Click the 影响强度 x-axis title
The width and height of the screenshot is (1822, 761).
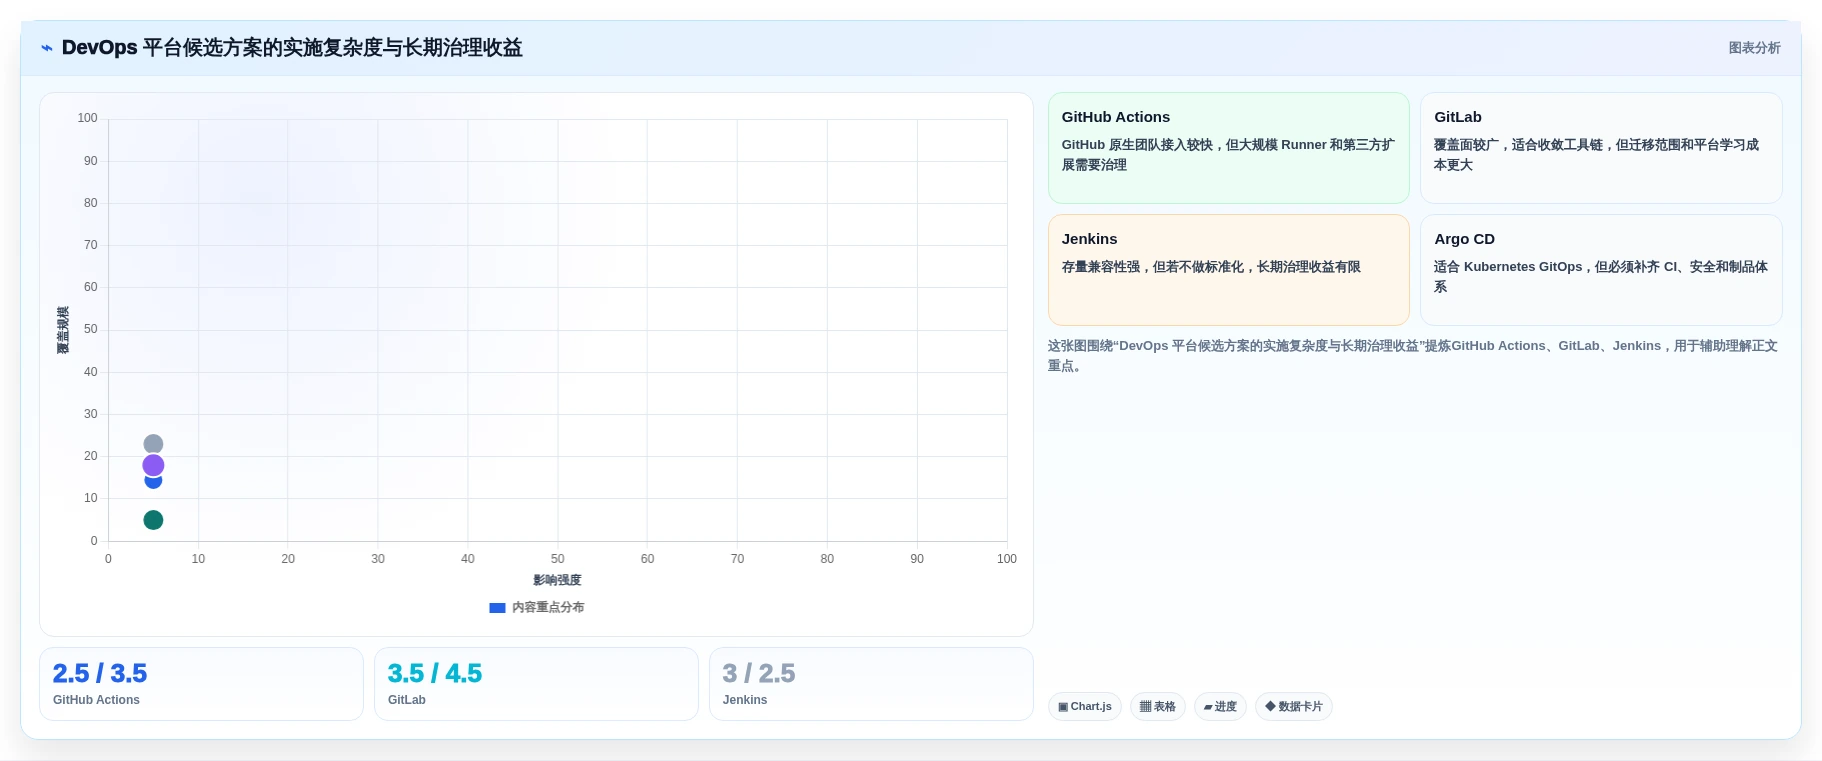tap(557, 580)
